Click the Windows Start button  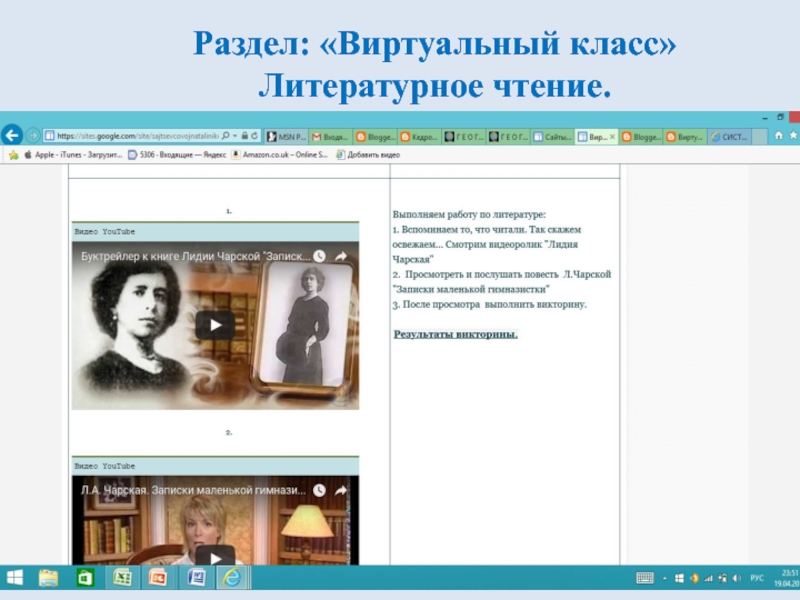14,578
